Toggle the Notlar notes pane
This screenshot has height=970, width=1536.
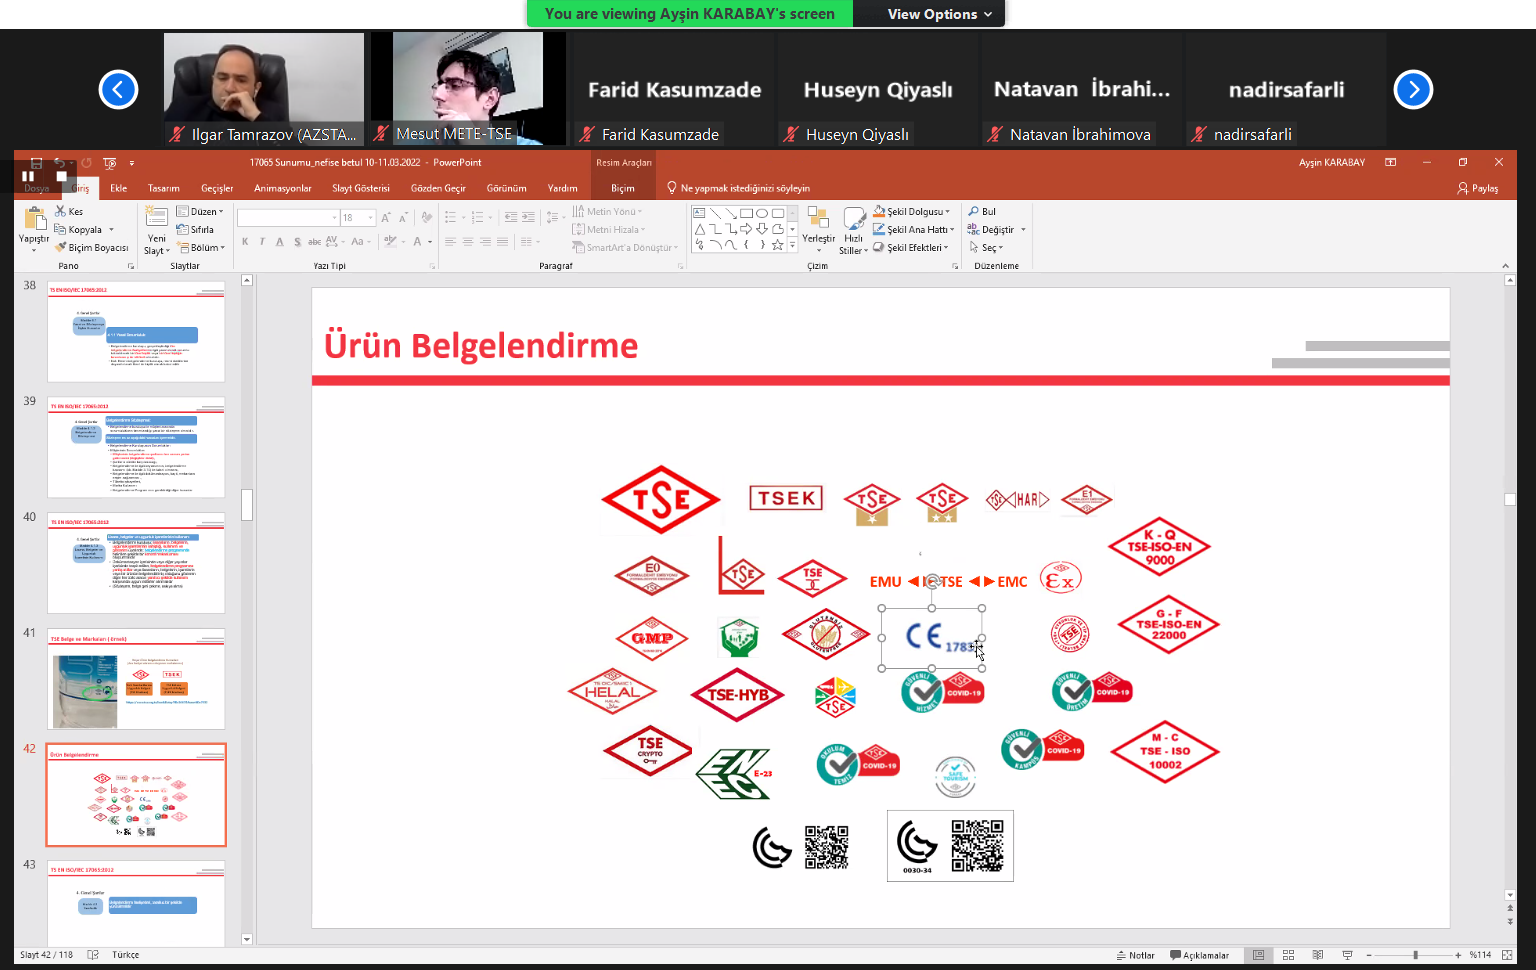click(1135, 955)
